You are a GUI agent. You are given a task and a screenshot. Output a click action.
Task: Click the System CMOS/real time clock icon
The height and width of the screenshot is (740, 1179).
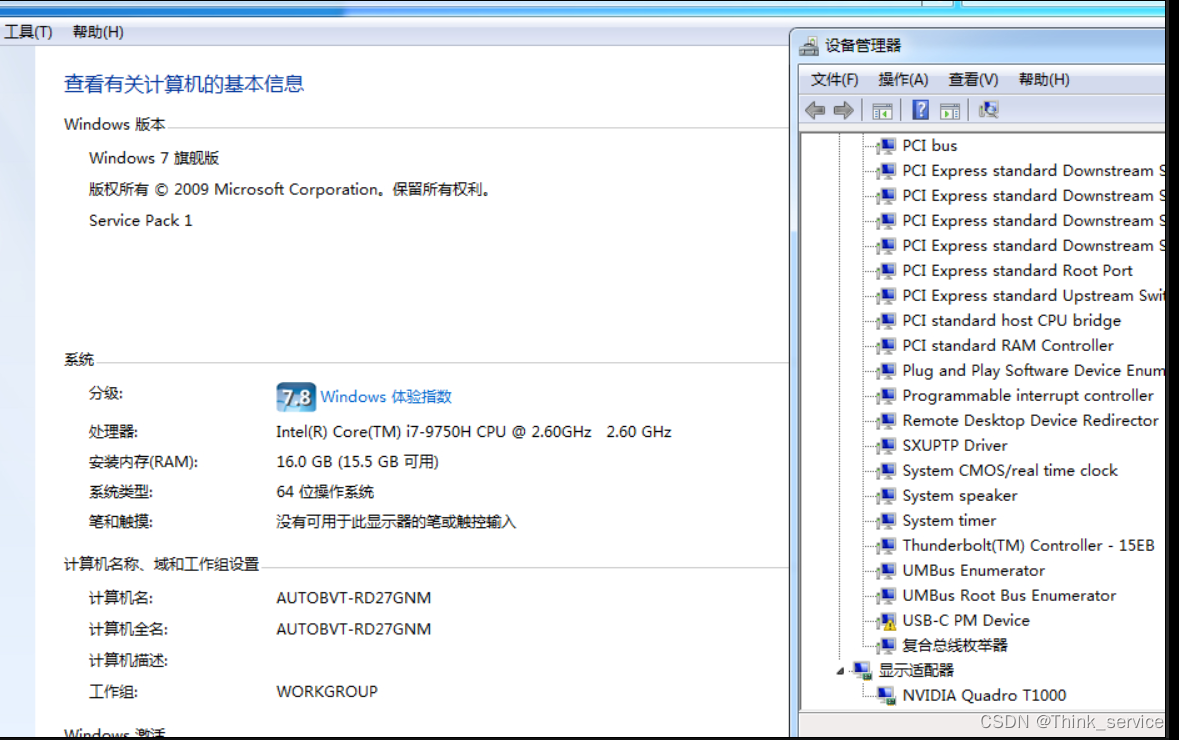[887, 471]
